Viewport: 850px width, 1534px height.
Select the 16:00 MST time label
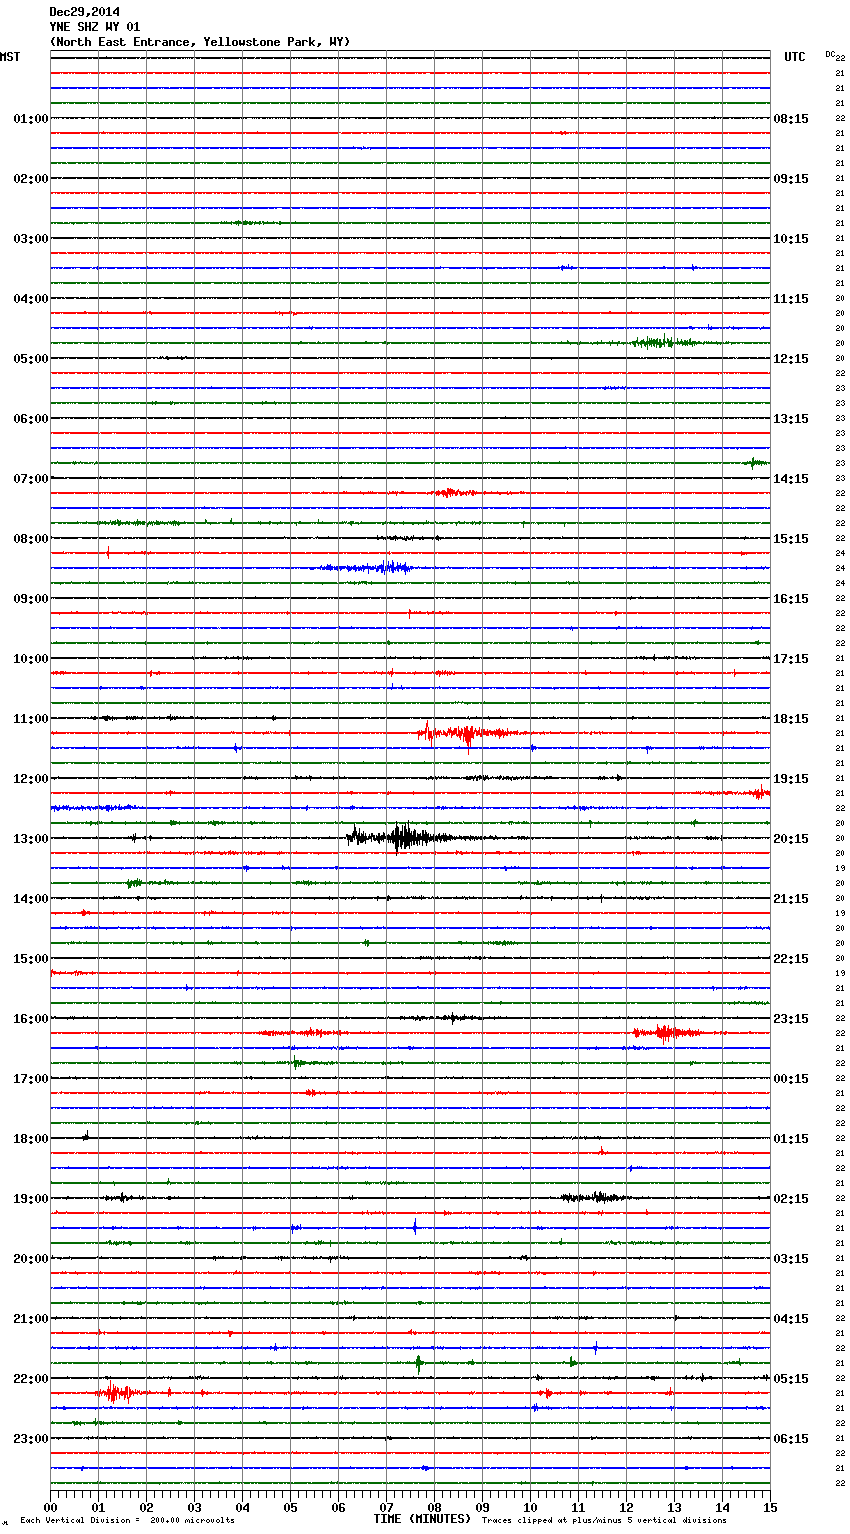pyautogui.click(x=30, y=1019)
